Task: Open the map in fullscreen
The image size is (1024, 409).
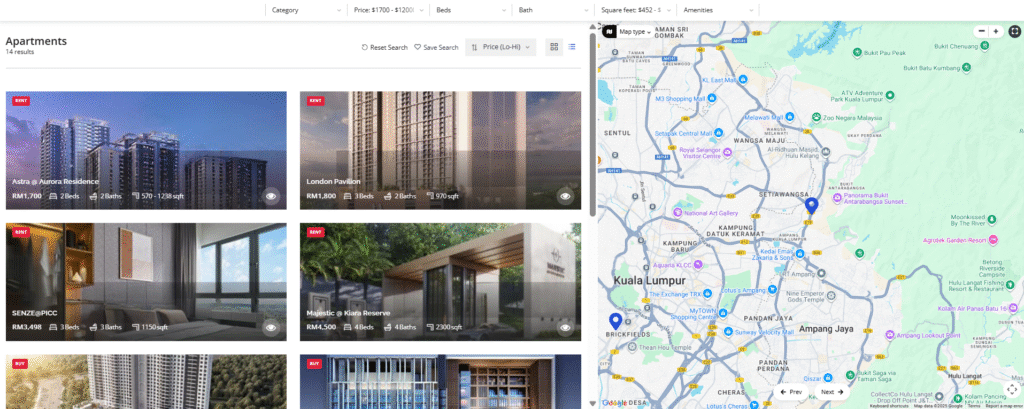Action: 1014,31
